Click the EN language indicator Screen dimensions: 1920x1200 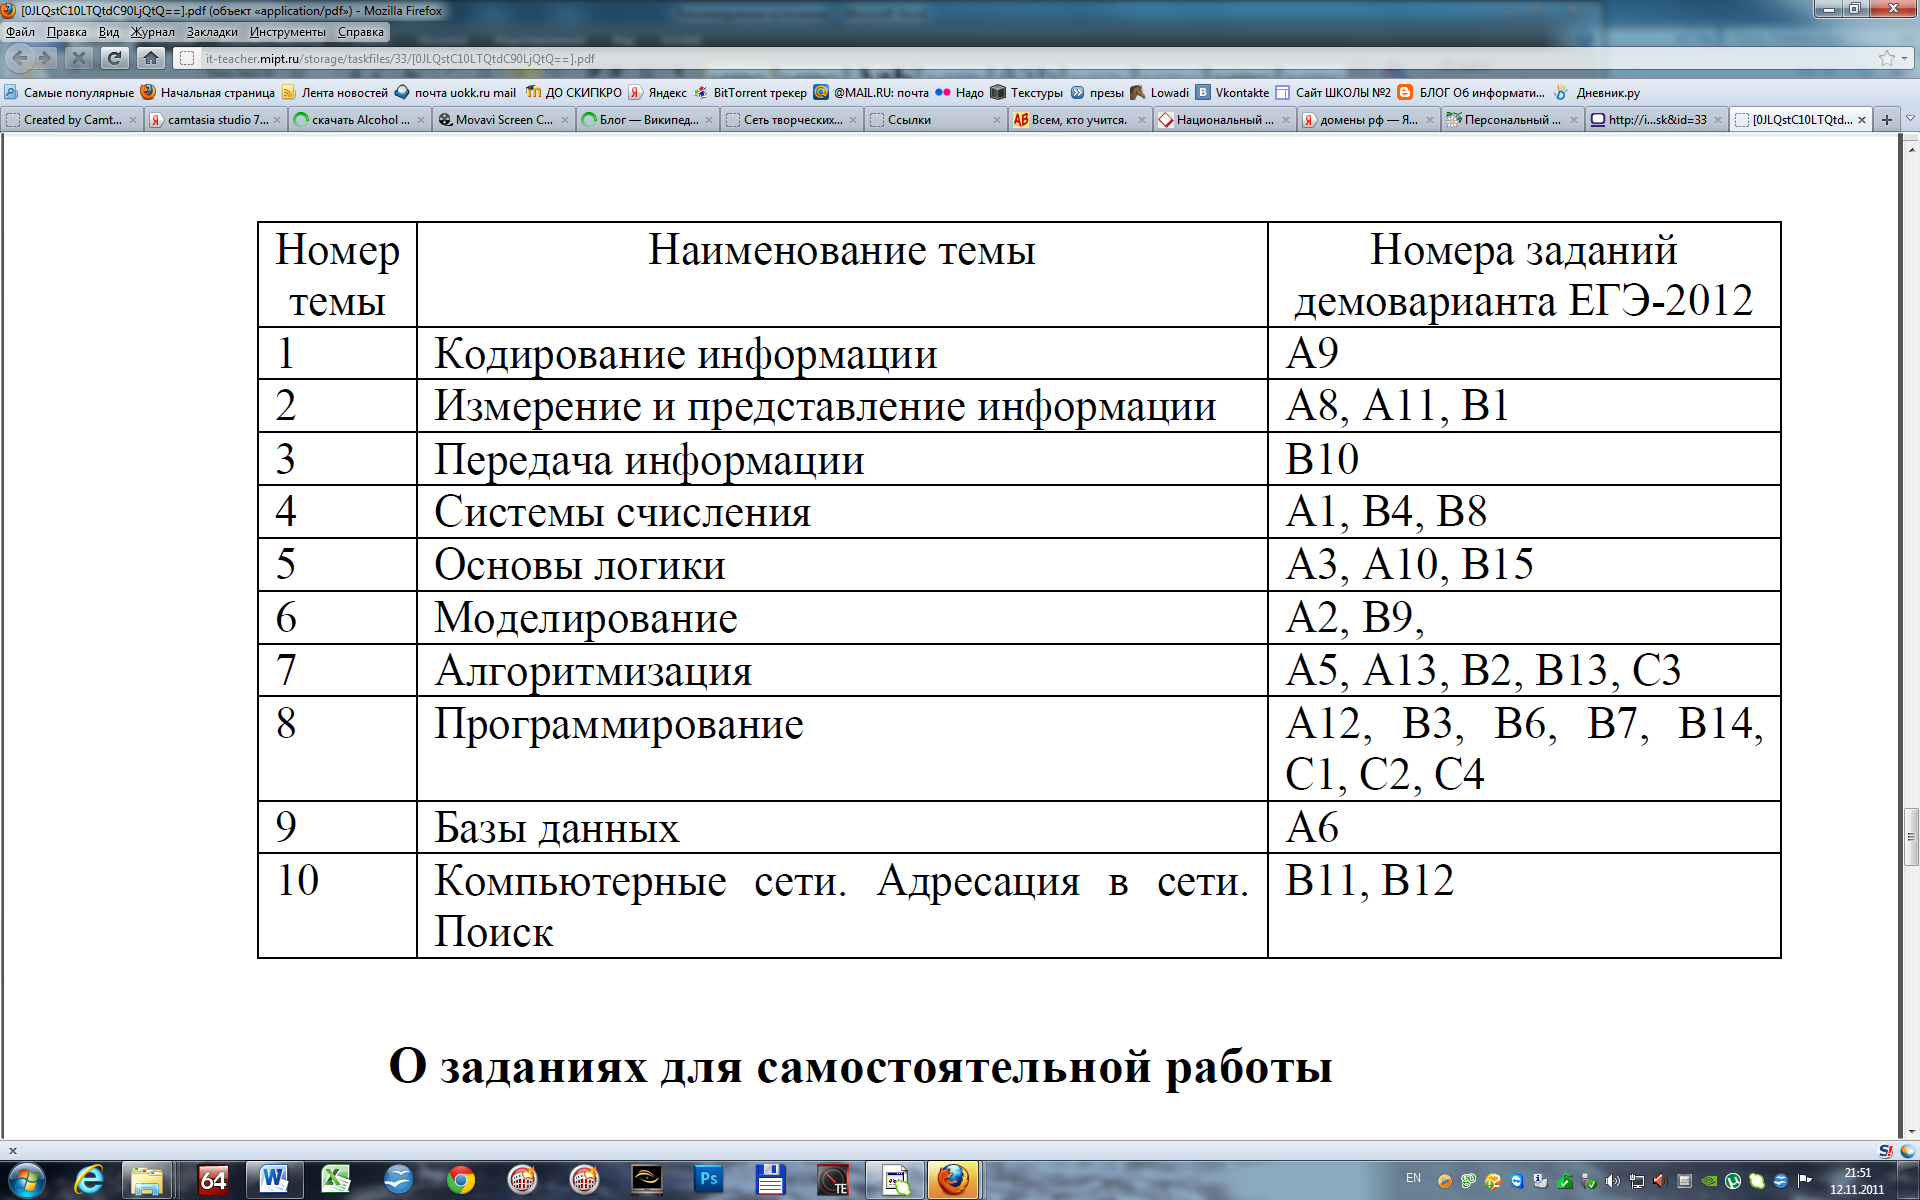(1413, 1178)
